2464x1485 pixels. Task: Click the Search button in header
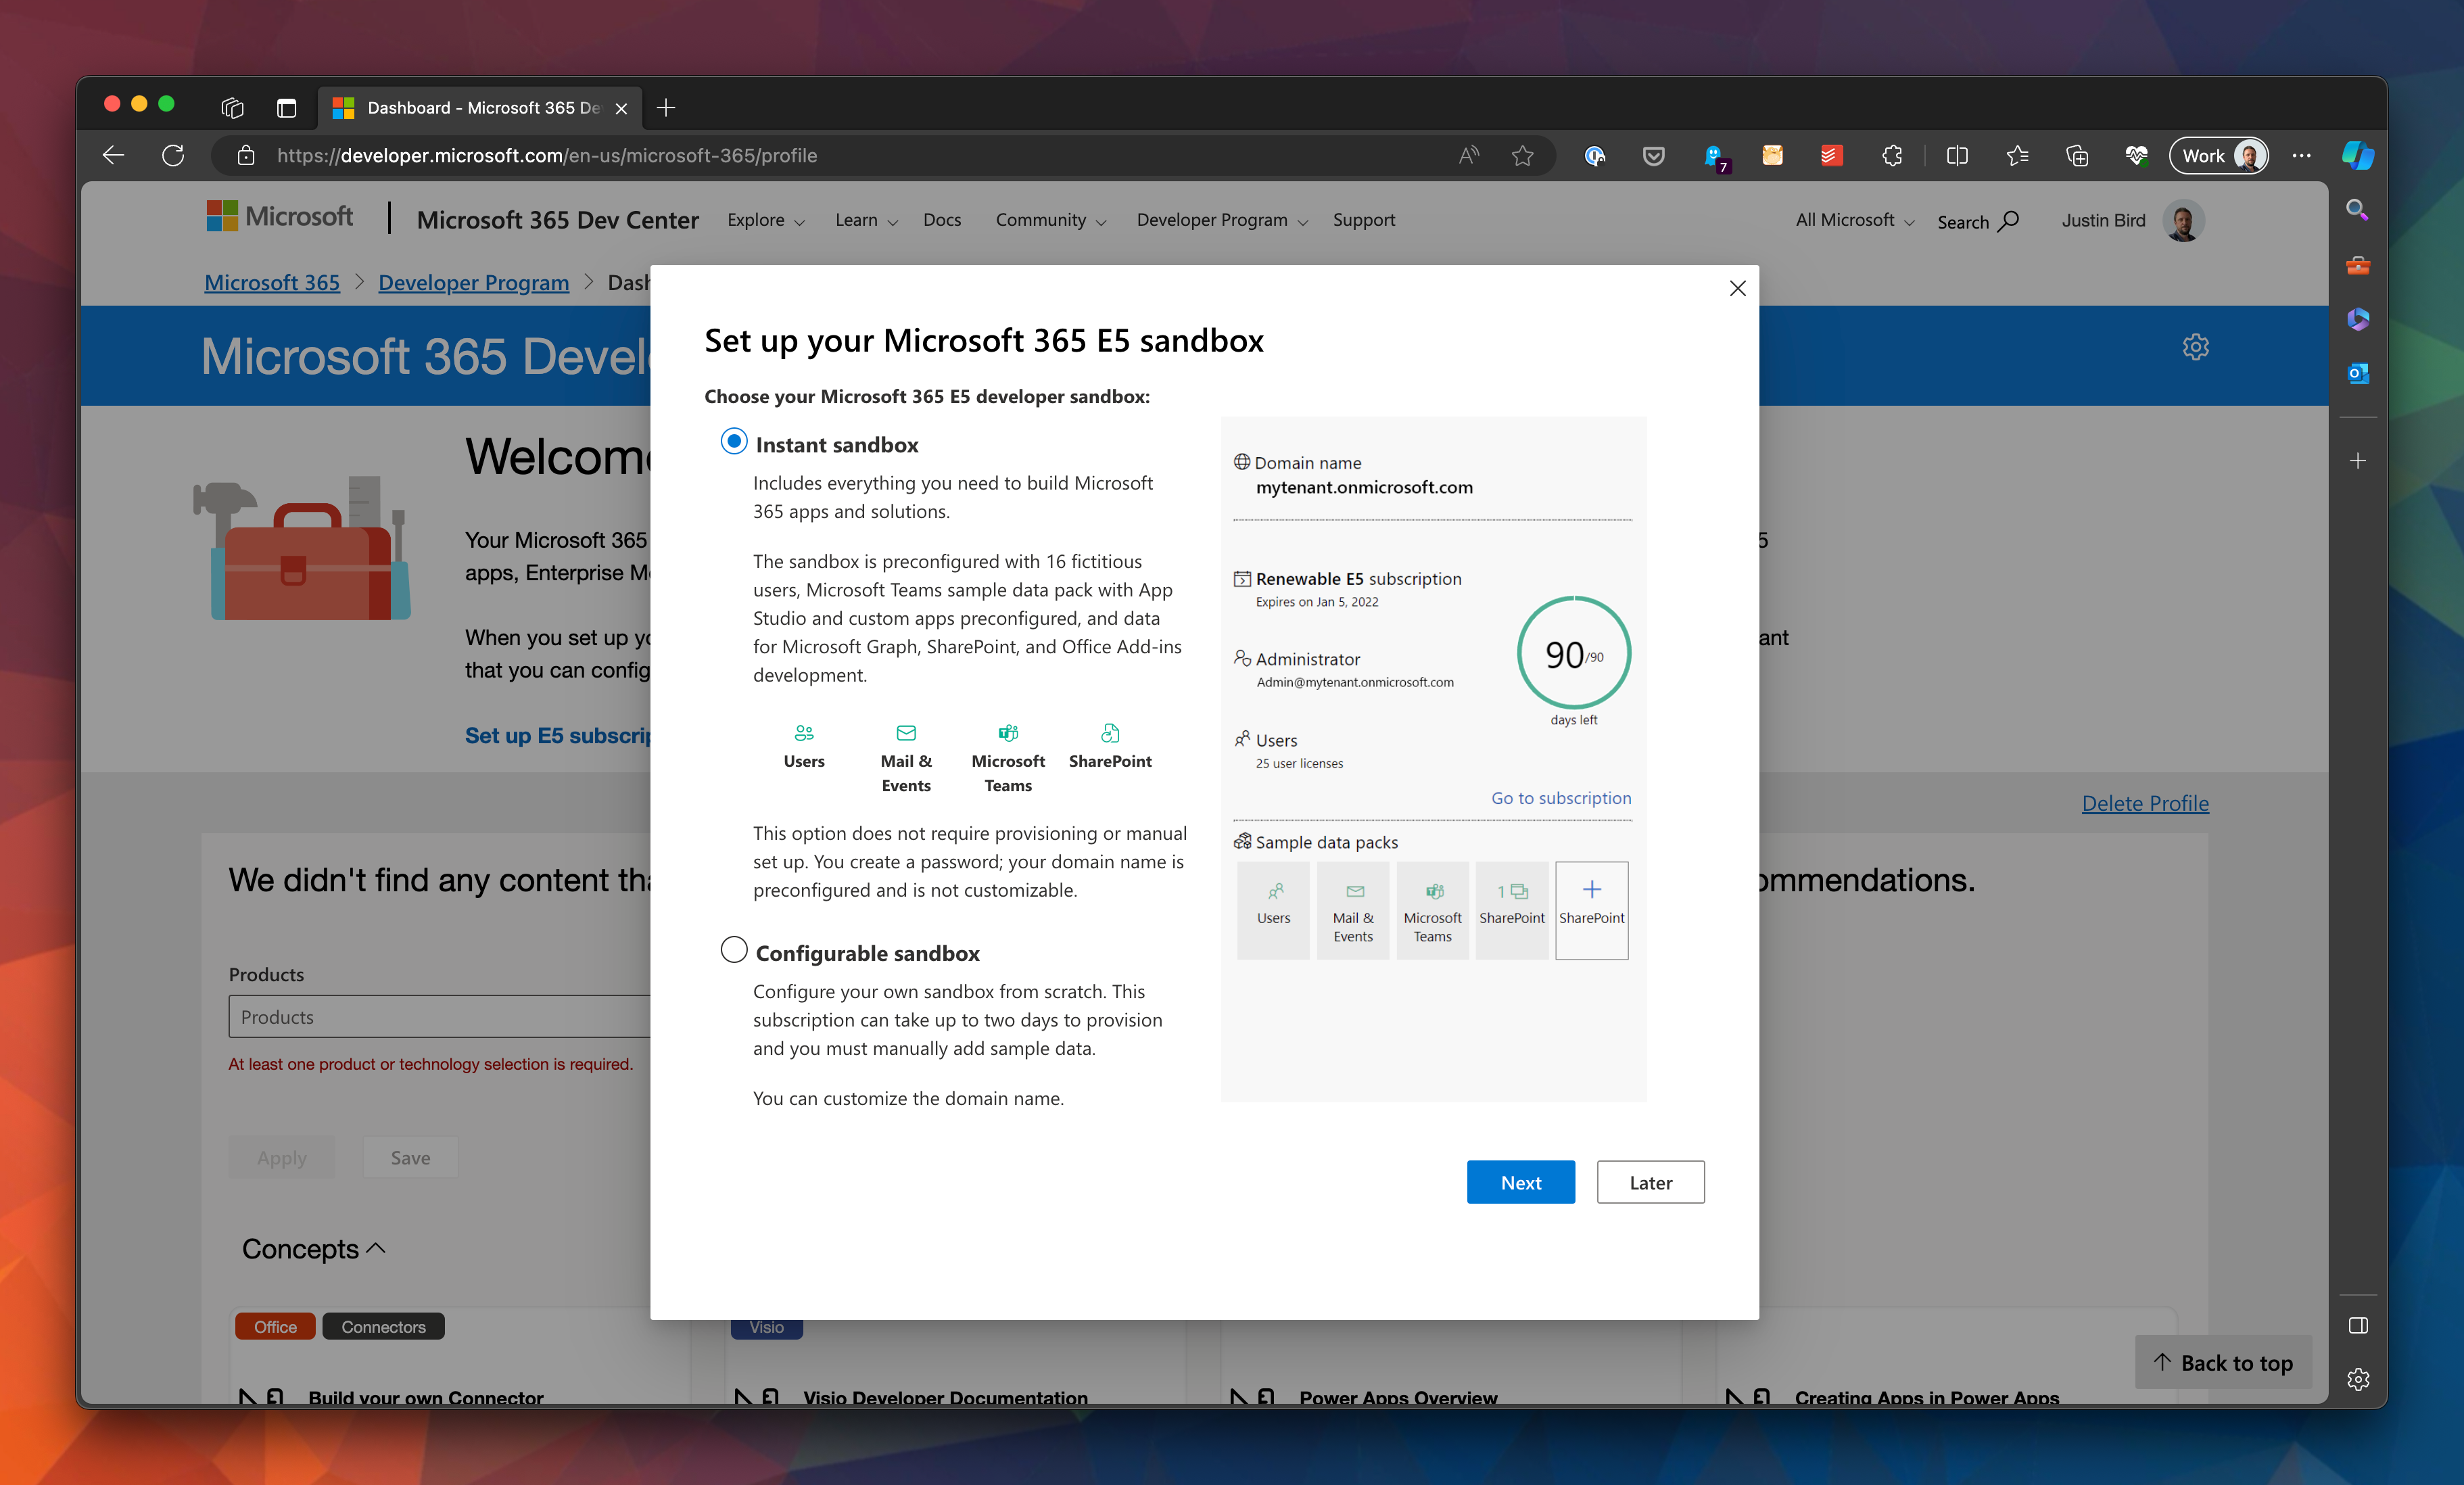pyautogui.click(x=1977, y=221)
